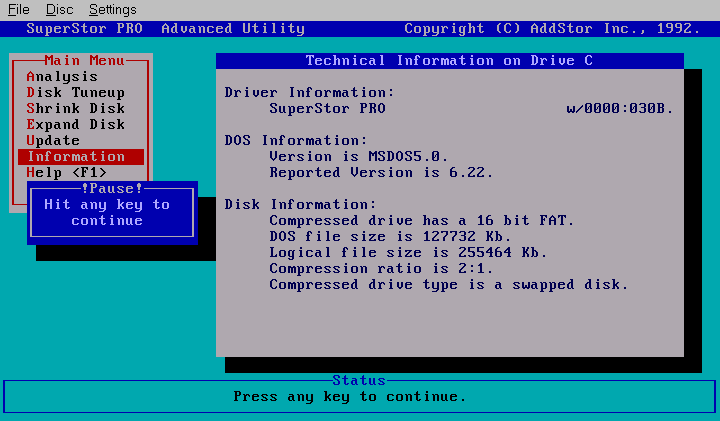
Task: Click 'Logical file size is 255464 Kb.'
Action: pyautogui.click(x=408, y=253)
